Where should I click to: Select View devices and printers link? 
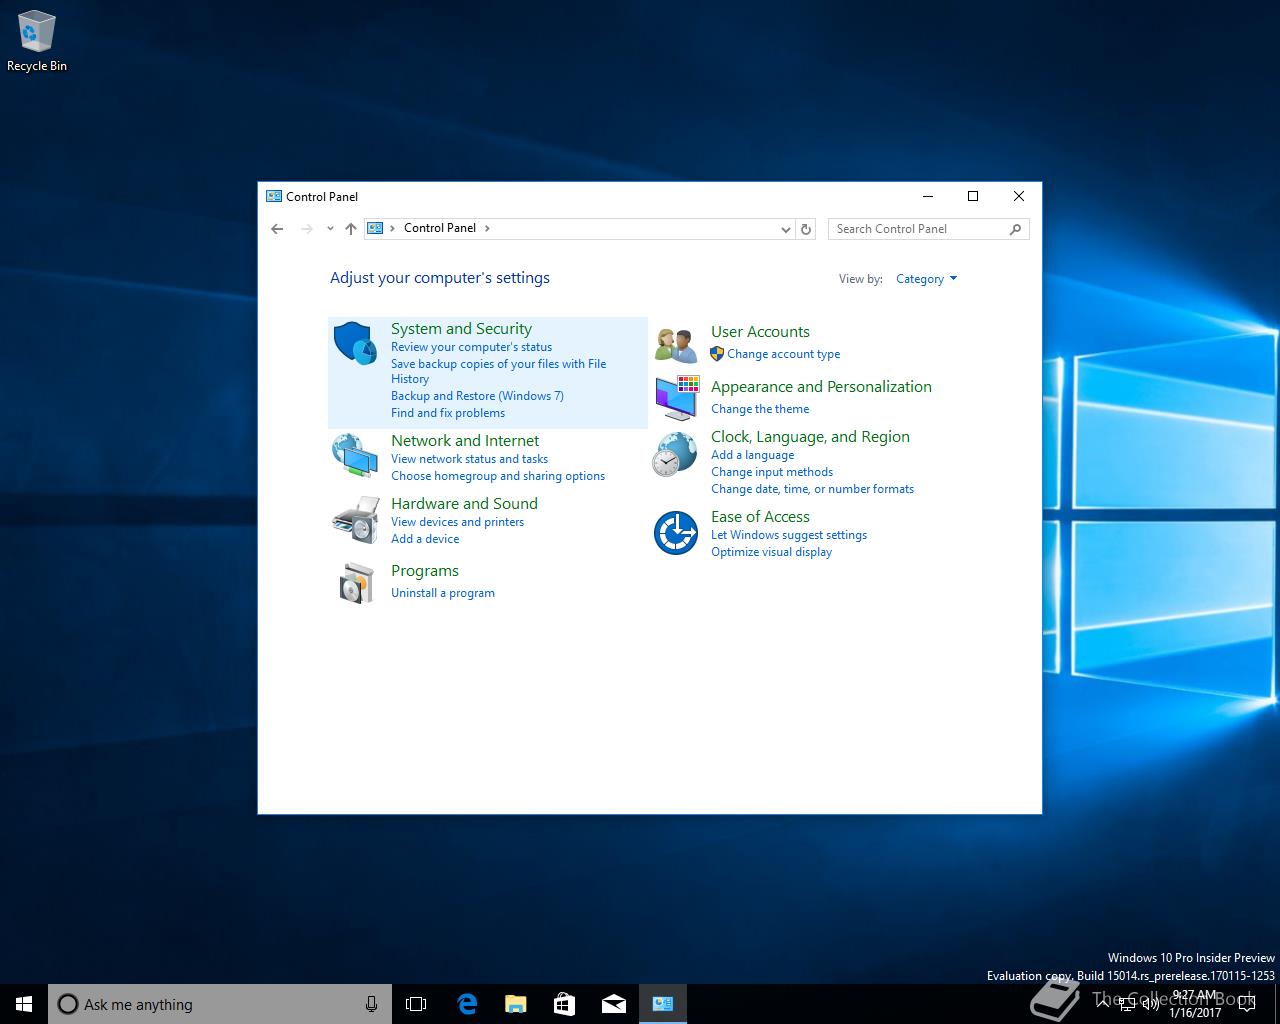click(x=457, y=522)
